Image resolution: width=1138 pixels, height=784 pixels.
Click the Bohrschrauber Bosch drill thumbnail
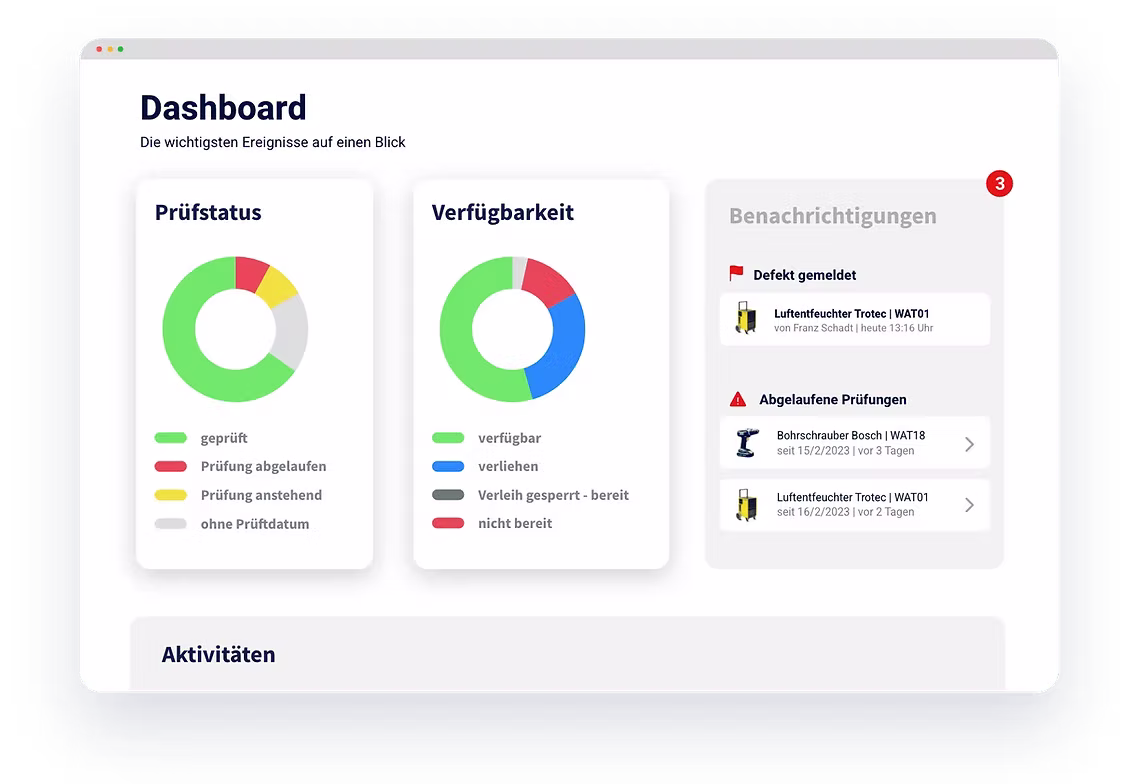coord(747,442)
